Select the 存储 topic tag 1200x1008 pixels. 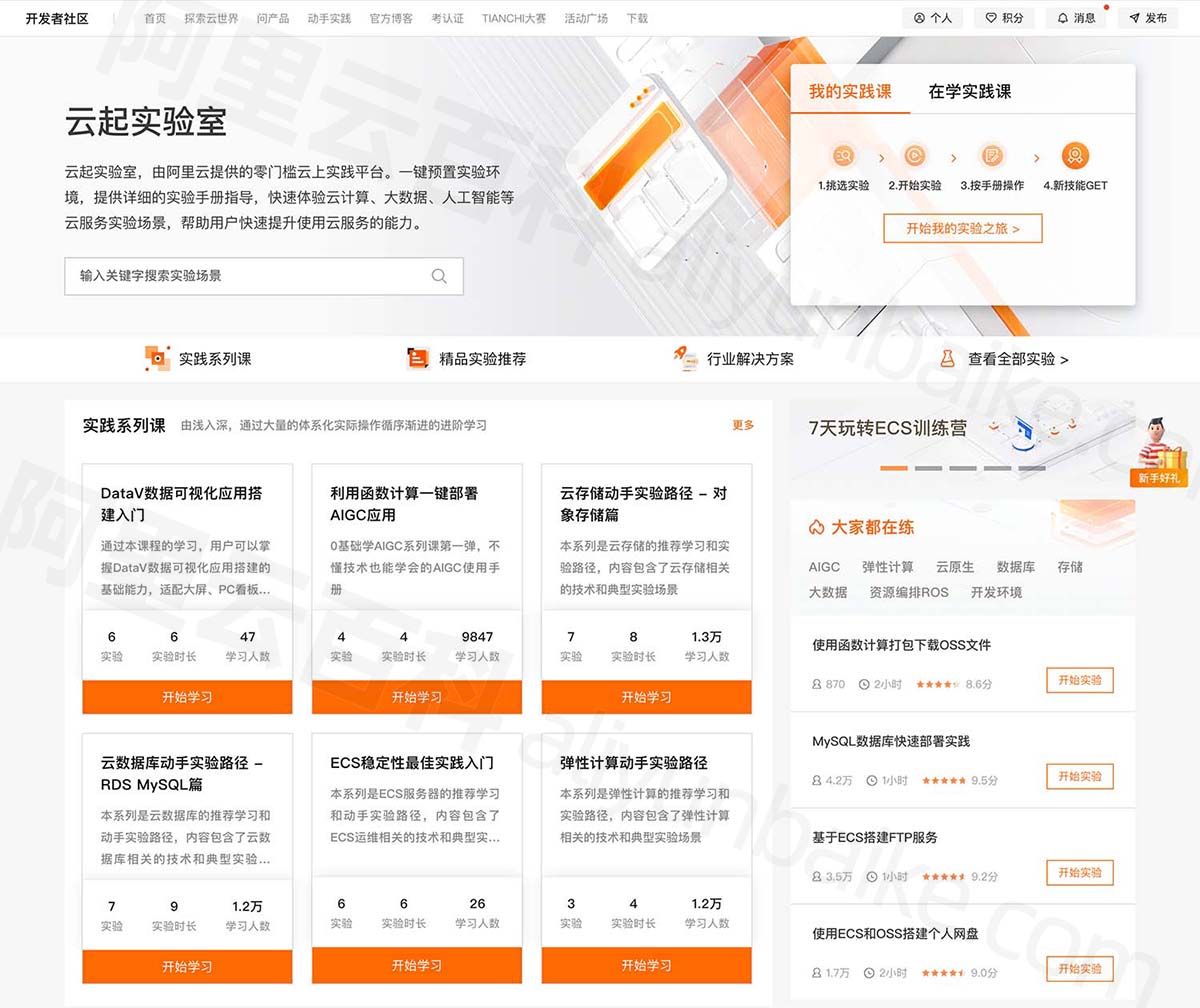pyautogui.click(x=1070, y=567)
